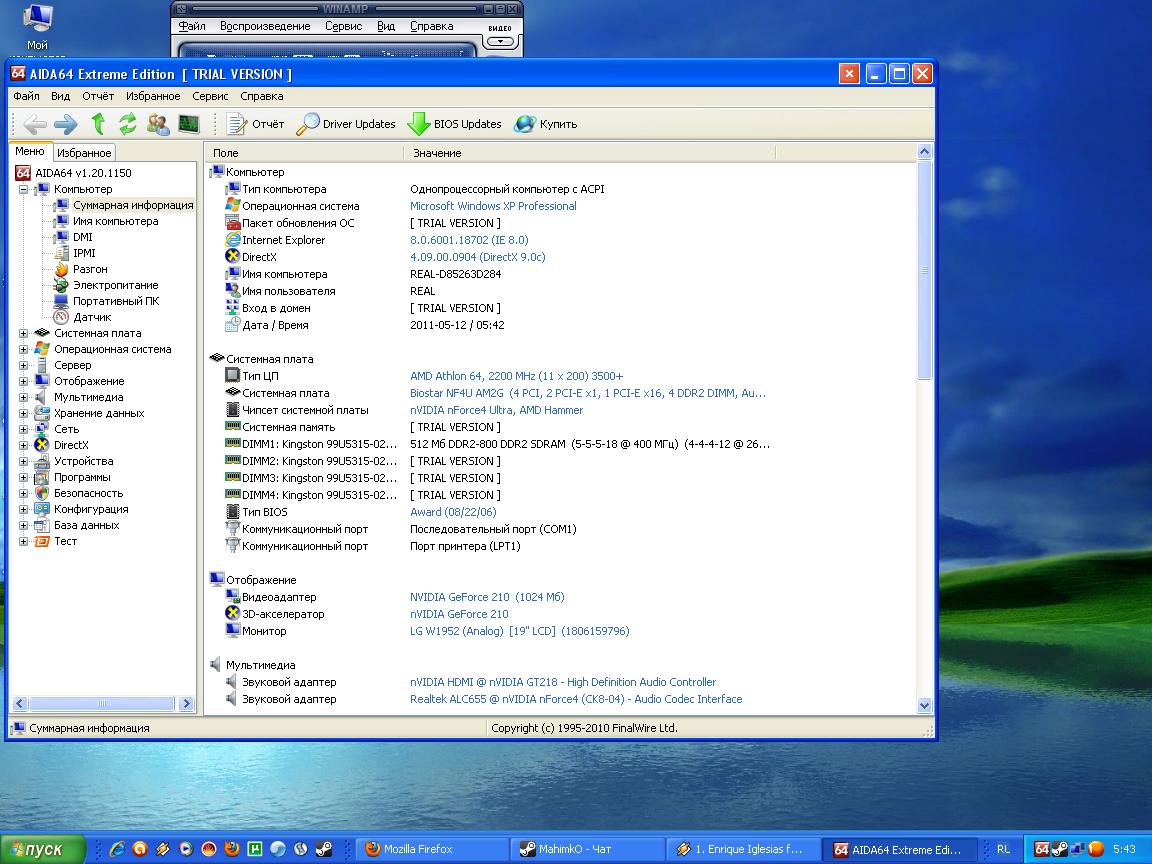Open LG W1952 monitor link
The image size is (1152, 864).
click(519, 631)
